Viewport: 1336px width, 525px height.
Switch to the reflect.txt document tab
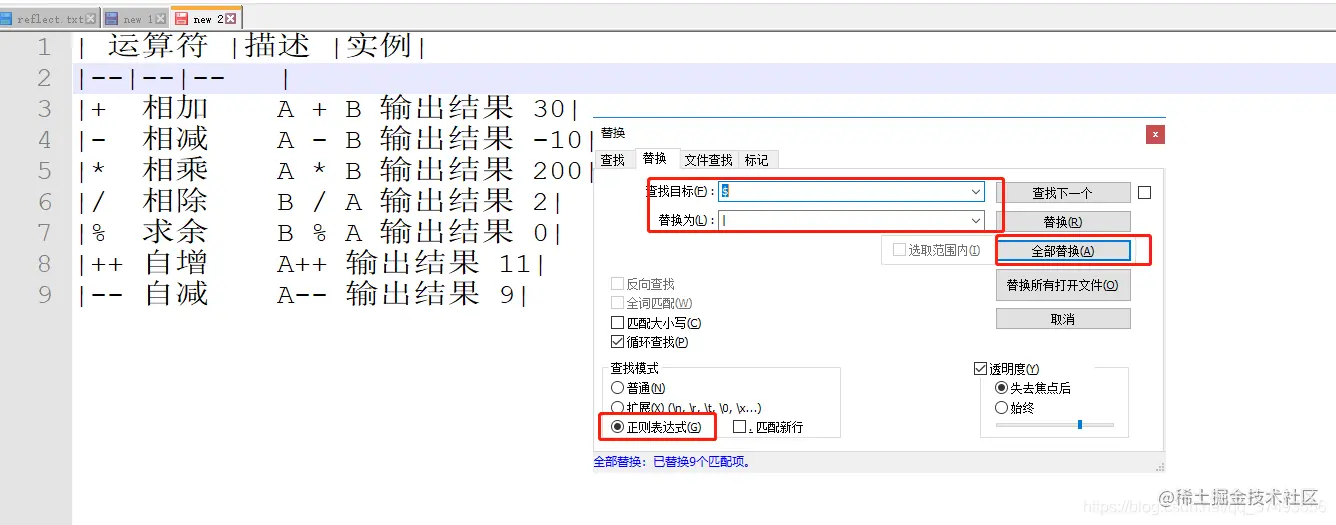click(x=50, y=19)
